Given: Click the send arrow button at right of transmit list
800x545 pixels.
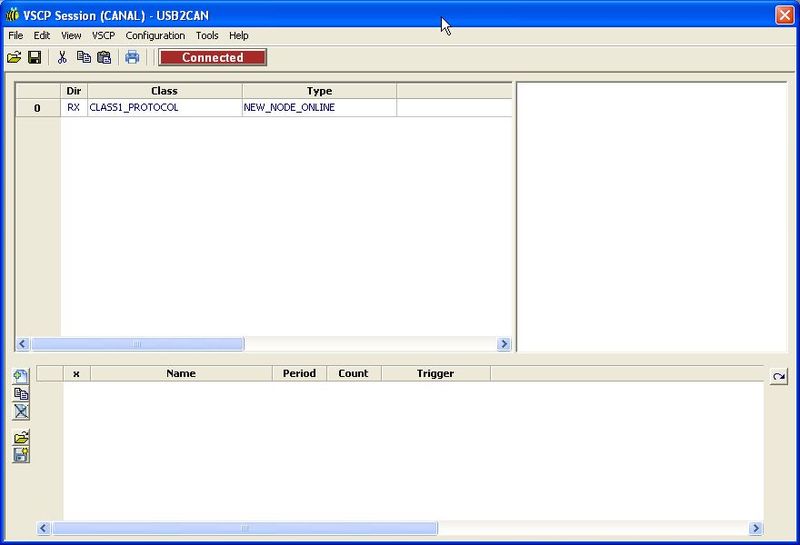Looking at the screenshot, I should coord(779,375).
